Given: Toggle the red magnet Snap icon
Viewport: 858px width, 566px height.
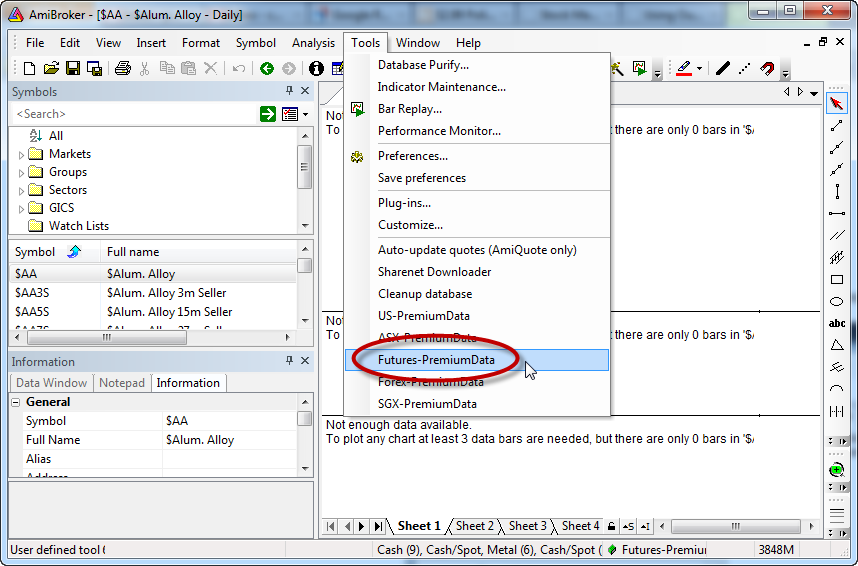Looking at the screenshot, I should point(767,68).
